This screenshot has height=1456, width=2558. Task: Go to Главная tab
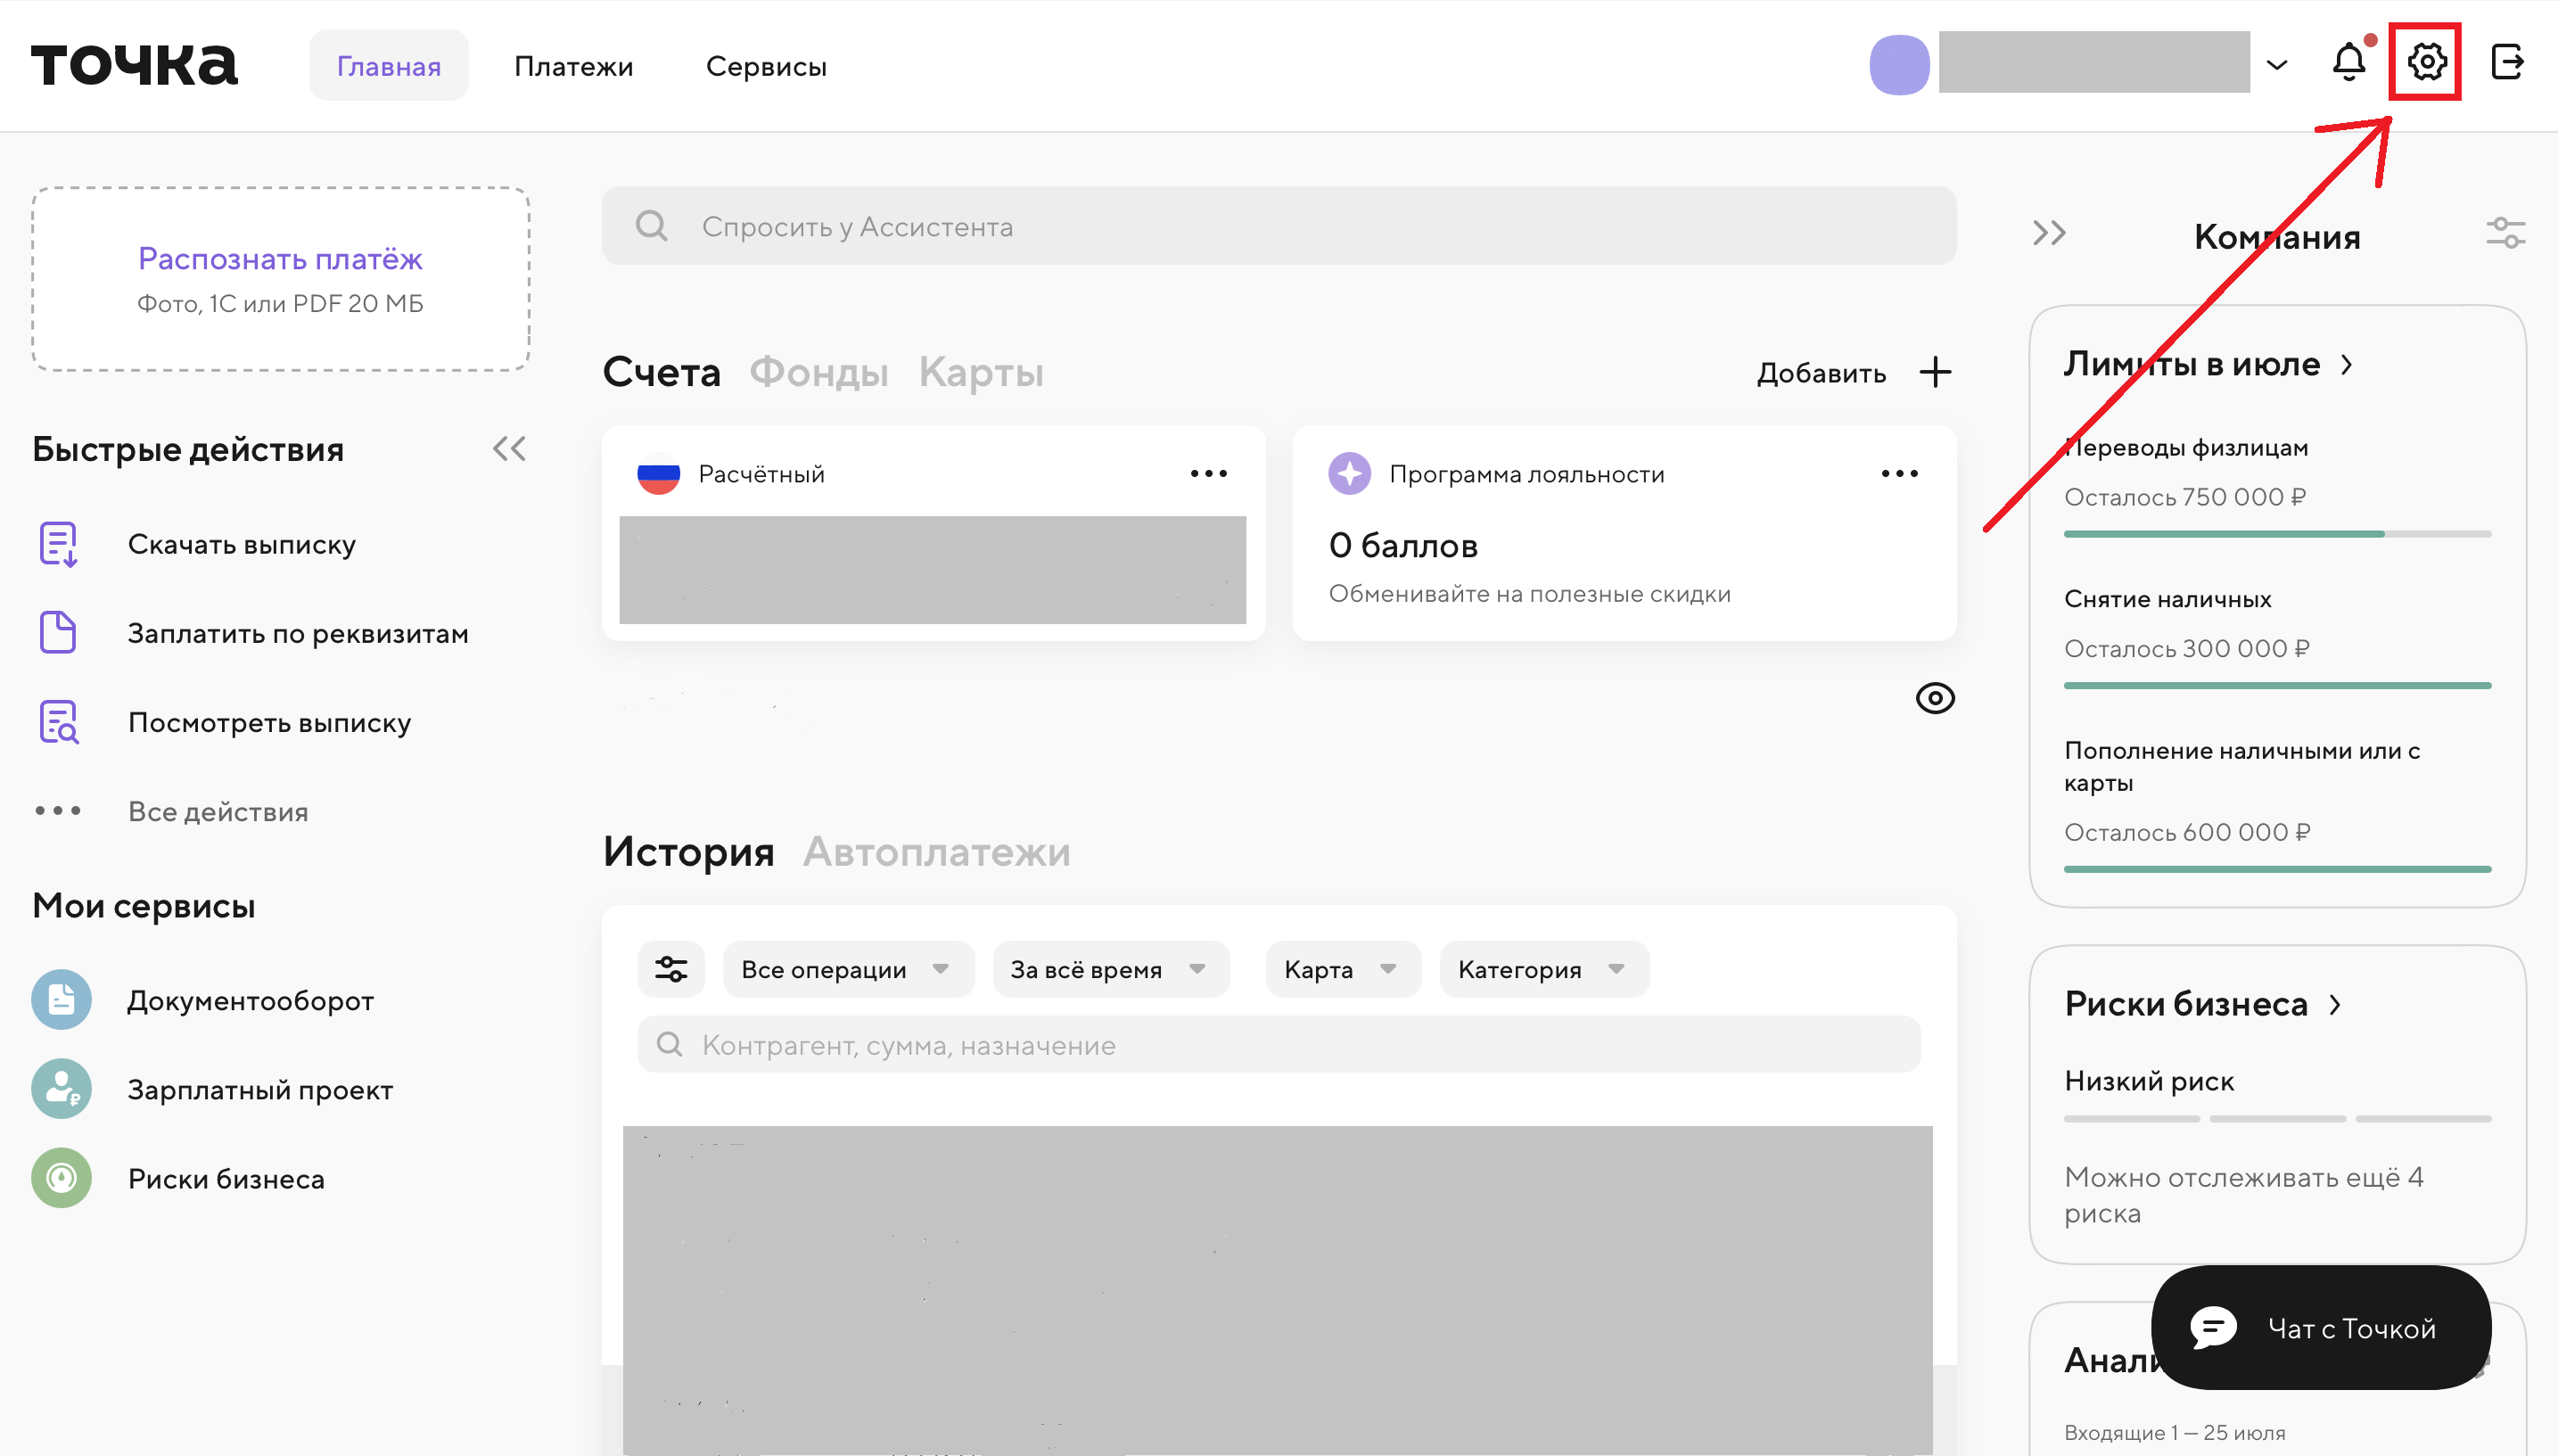pos(388,66)
